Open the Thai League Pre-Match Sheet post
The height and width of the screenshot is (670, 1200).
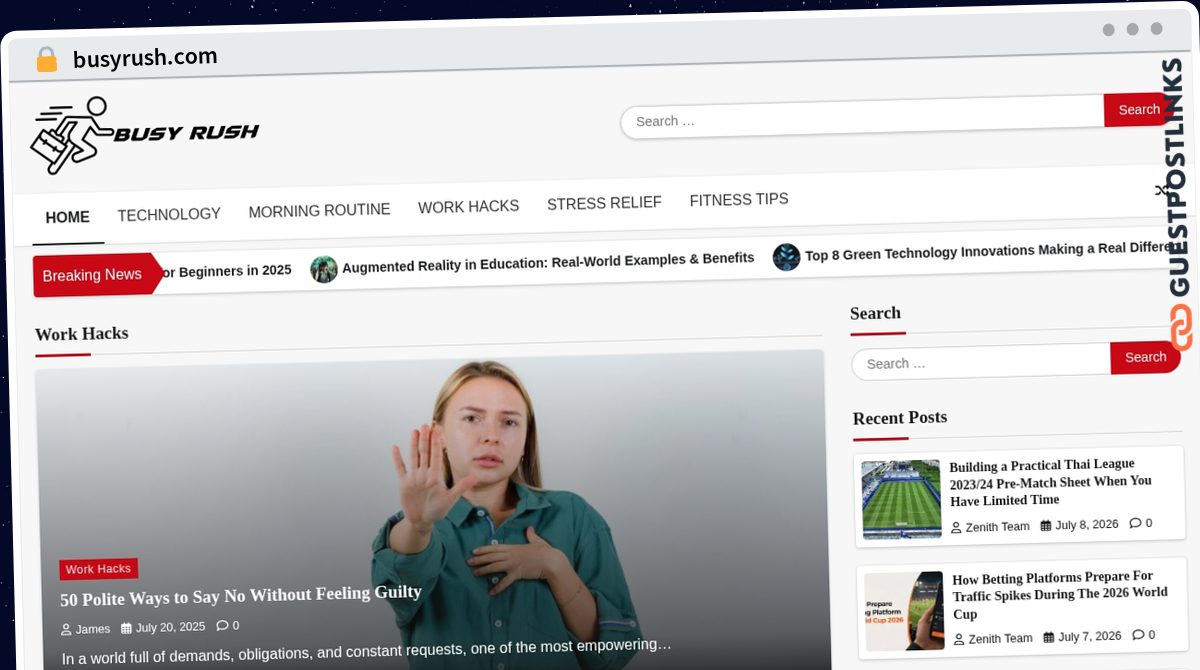click(1050, 482)
